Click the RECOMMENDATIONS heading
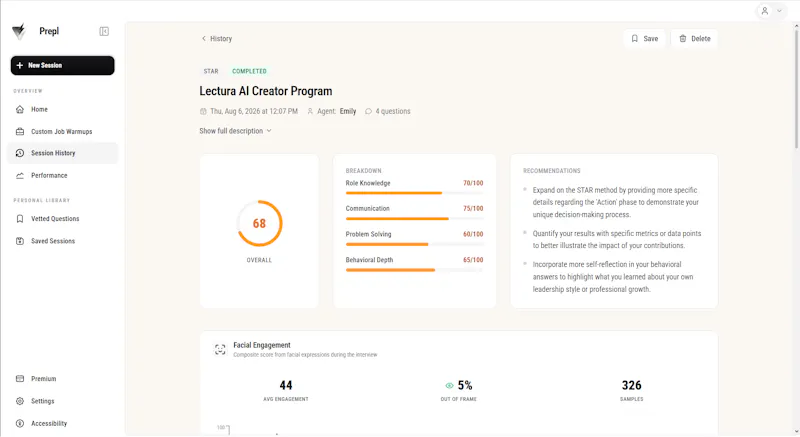The width and height of the screenshot is (800, 437). tap(552, 171)
